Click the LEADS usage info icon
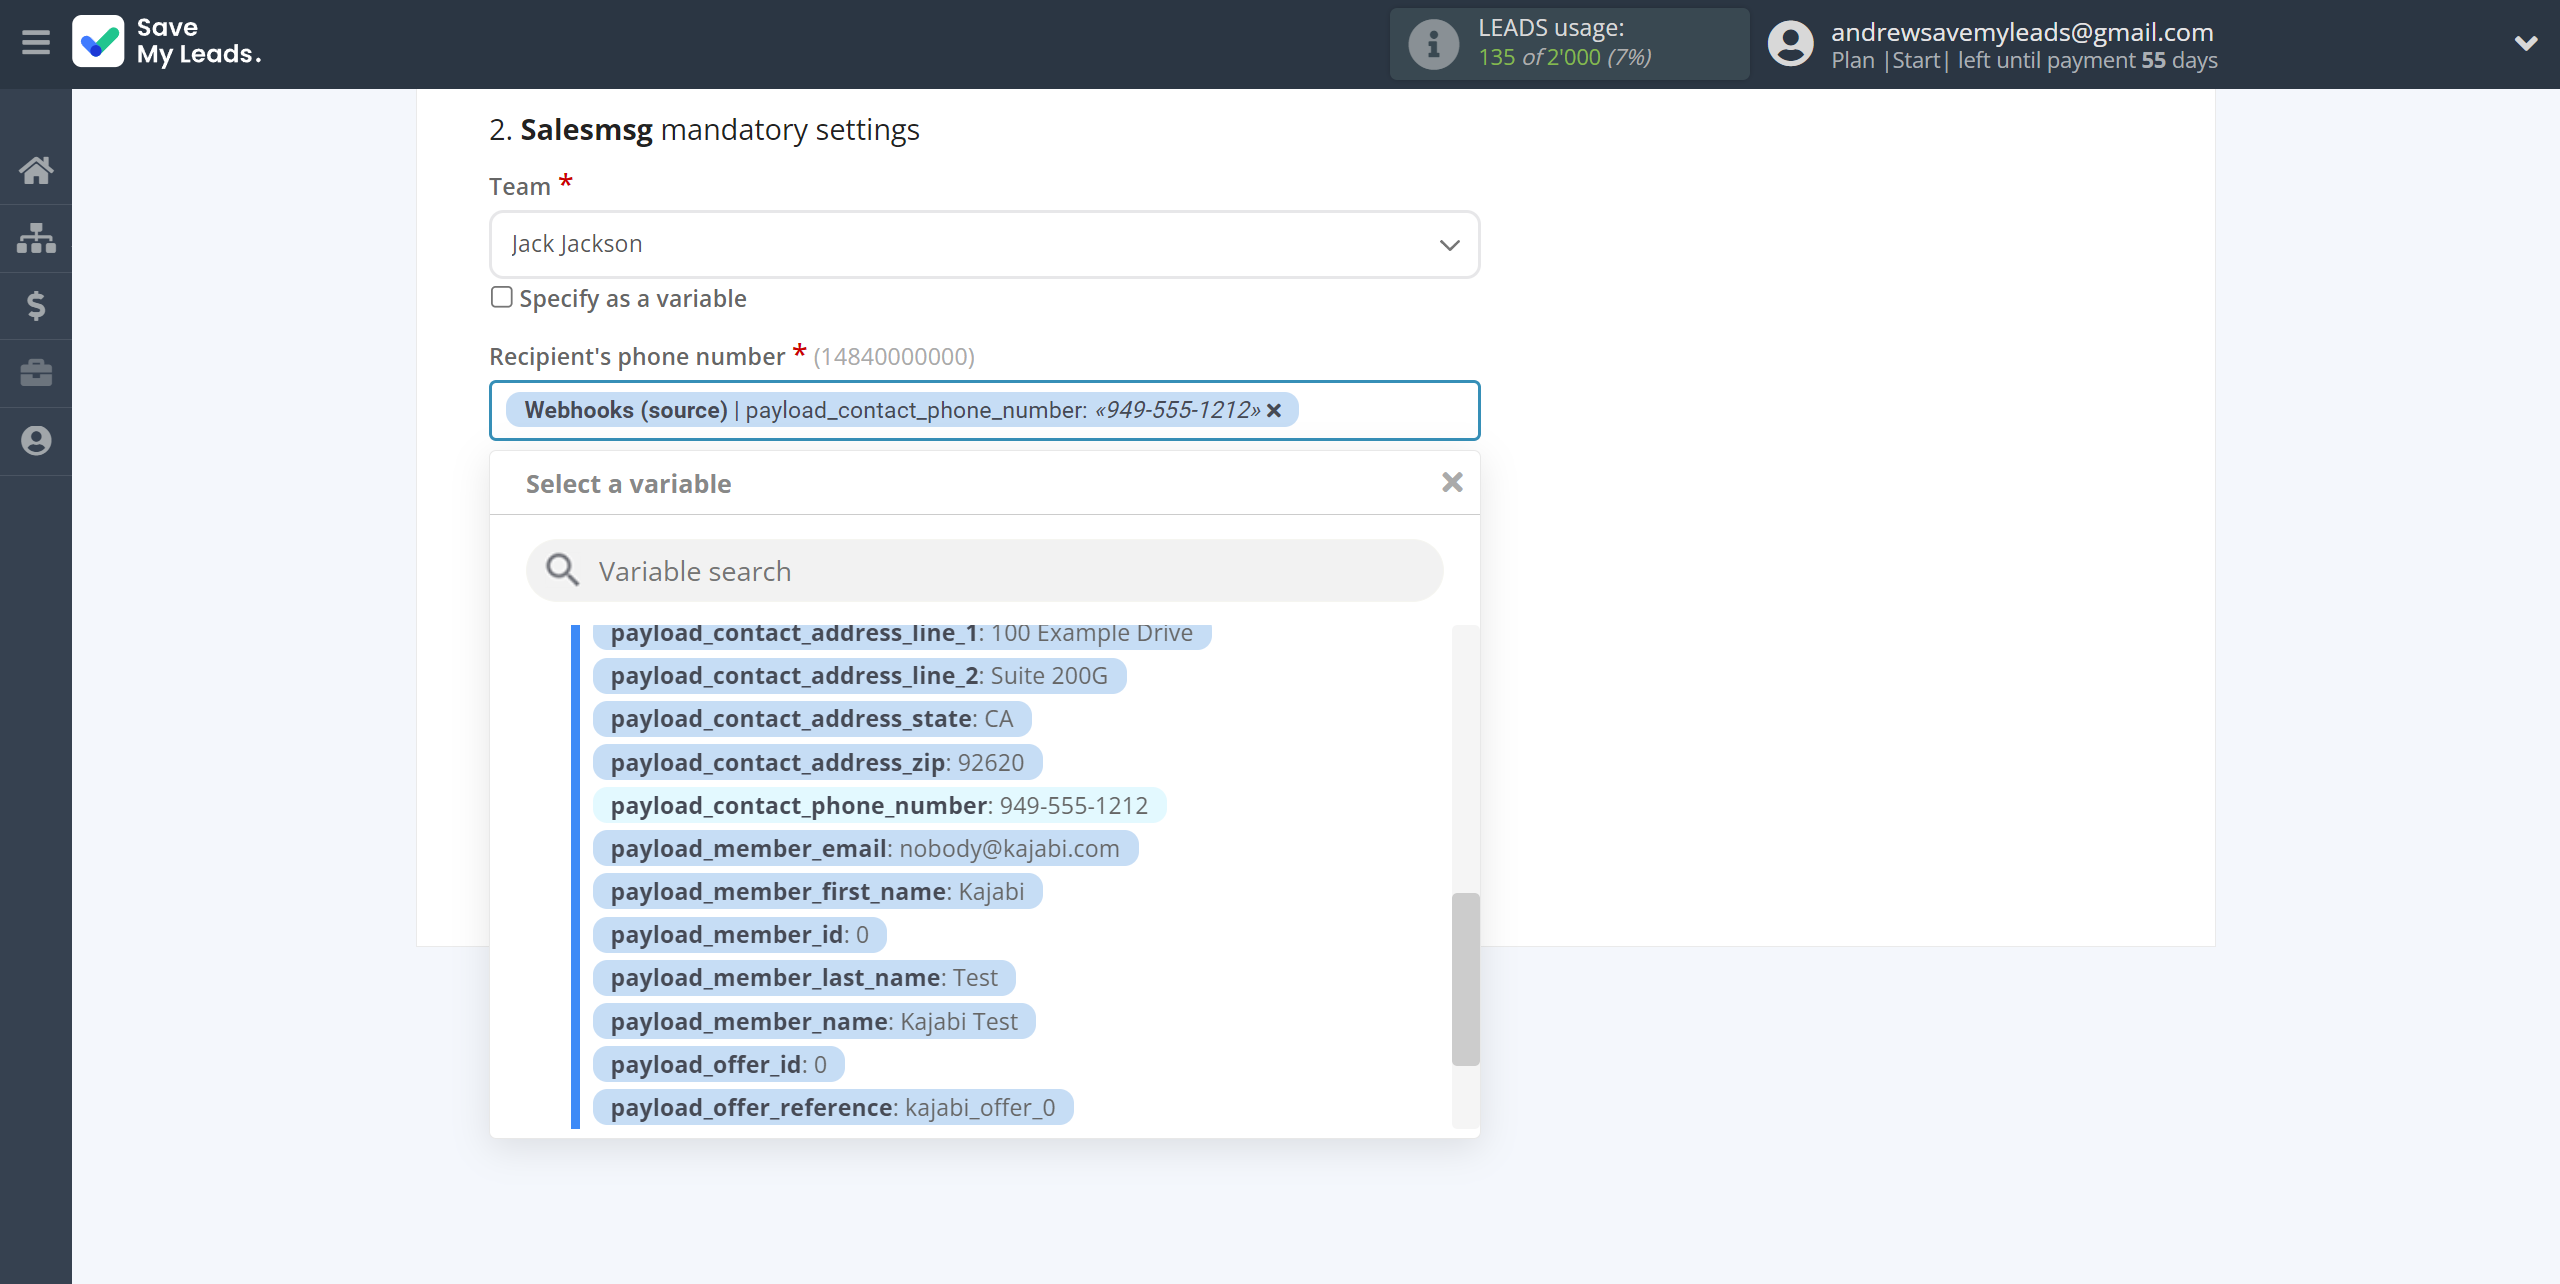Viewport: 2560px width, 1284px height. coord(1433,43)
